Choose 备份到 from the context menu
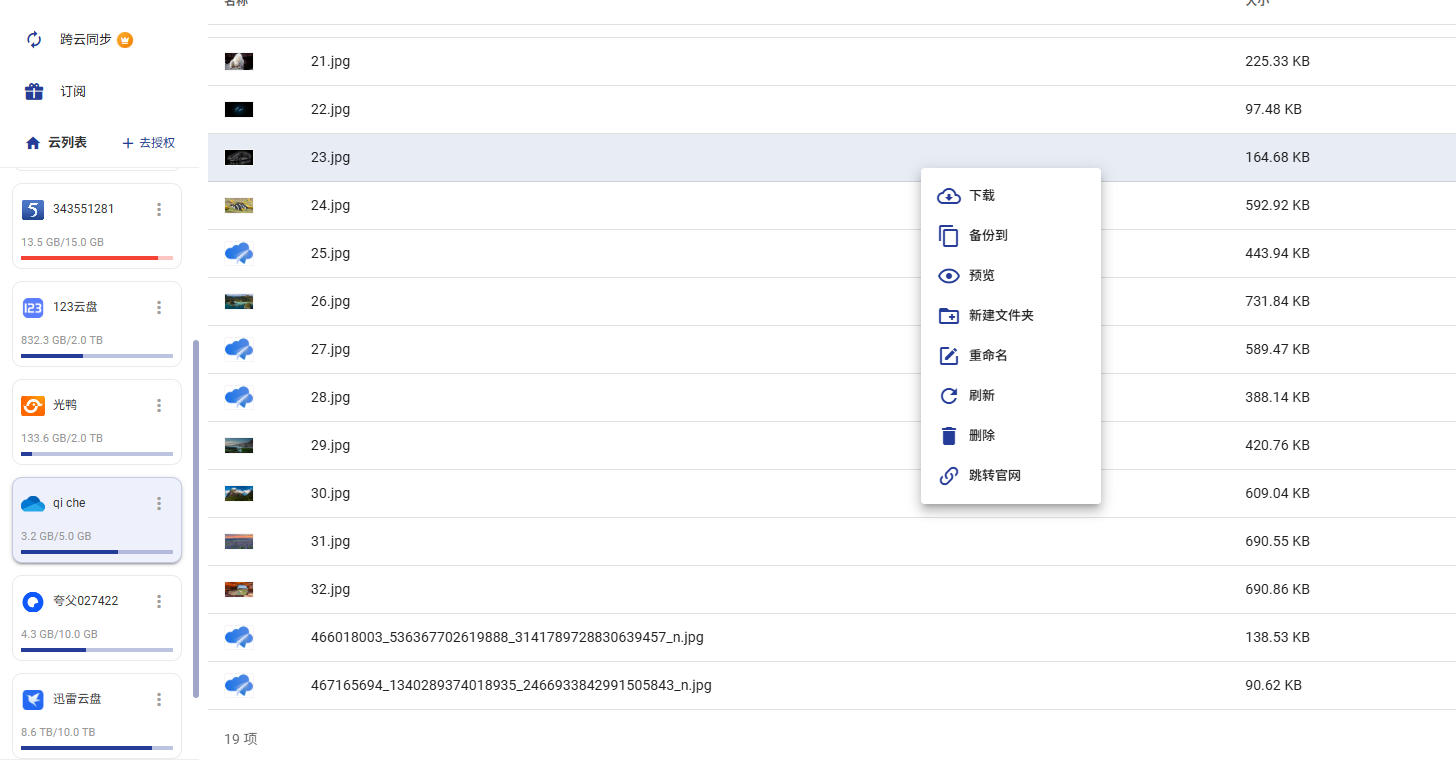Image resolution: width=1456 pixels, height=776 pixels. tap(1011, 236)
